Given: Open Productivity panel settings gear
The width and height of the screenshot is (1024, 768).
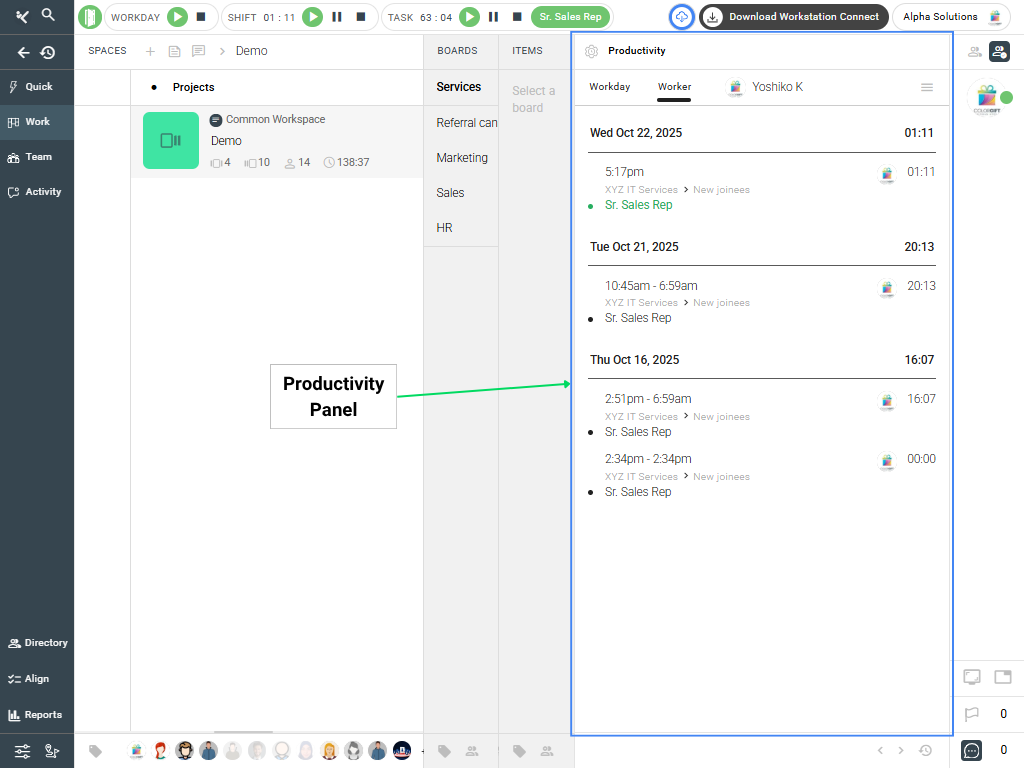Looking at the screenshot, I should pos(591,51).
